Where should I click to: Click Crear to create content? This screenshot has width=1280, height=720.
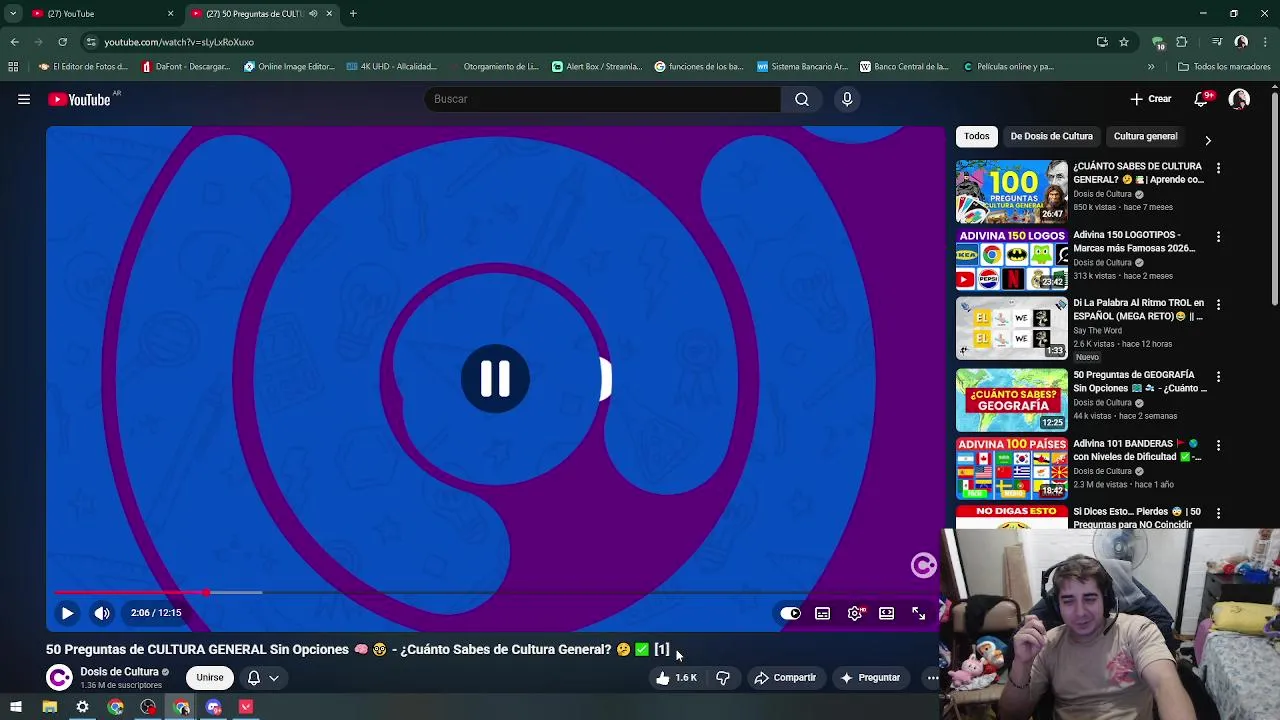click(1150, 99)
